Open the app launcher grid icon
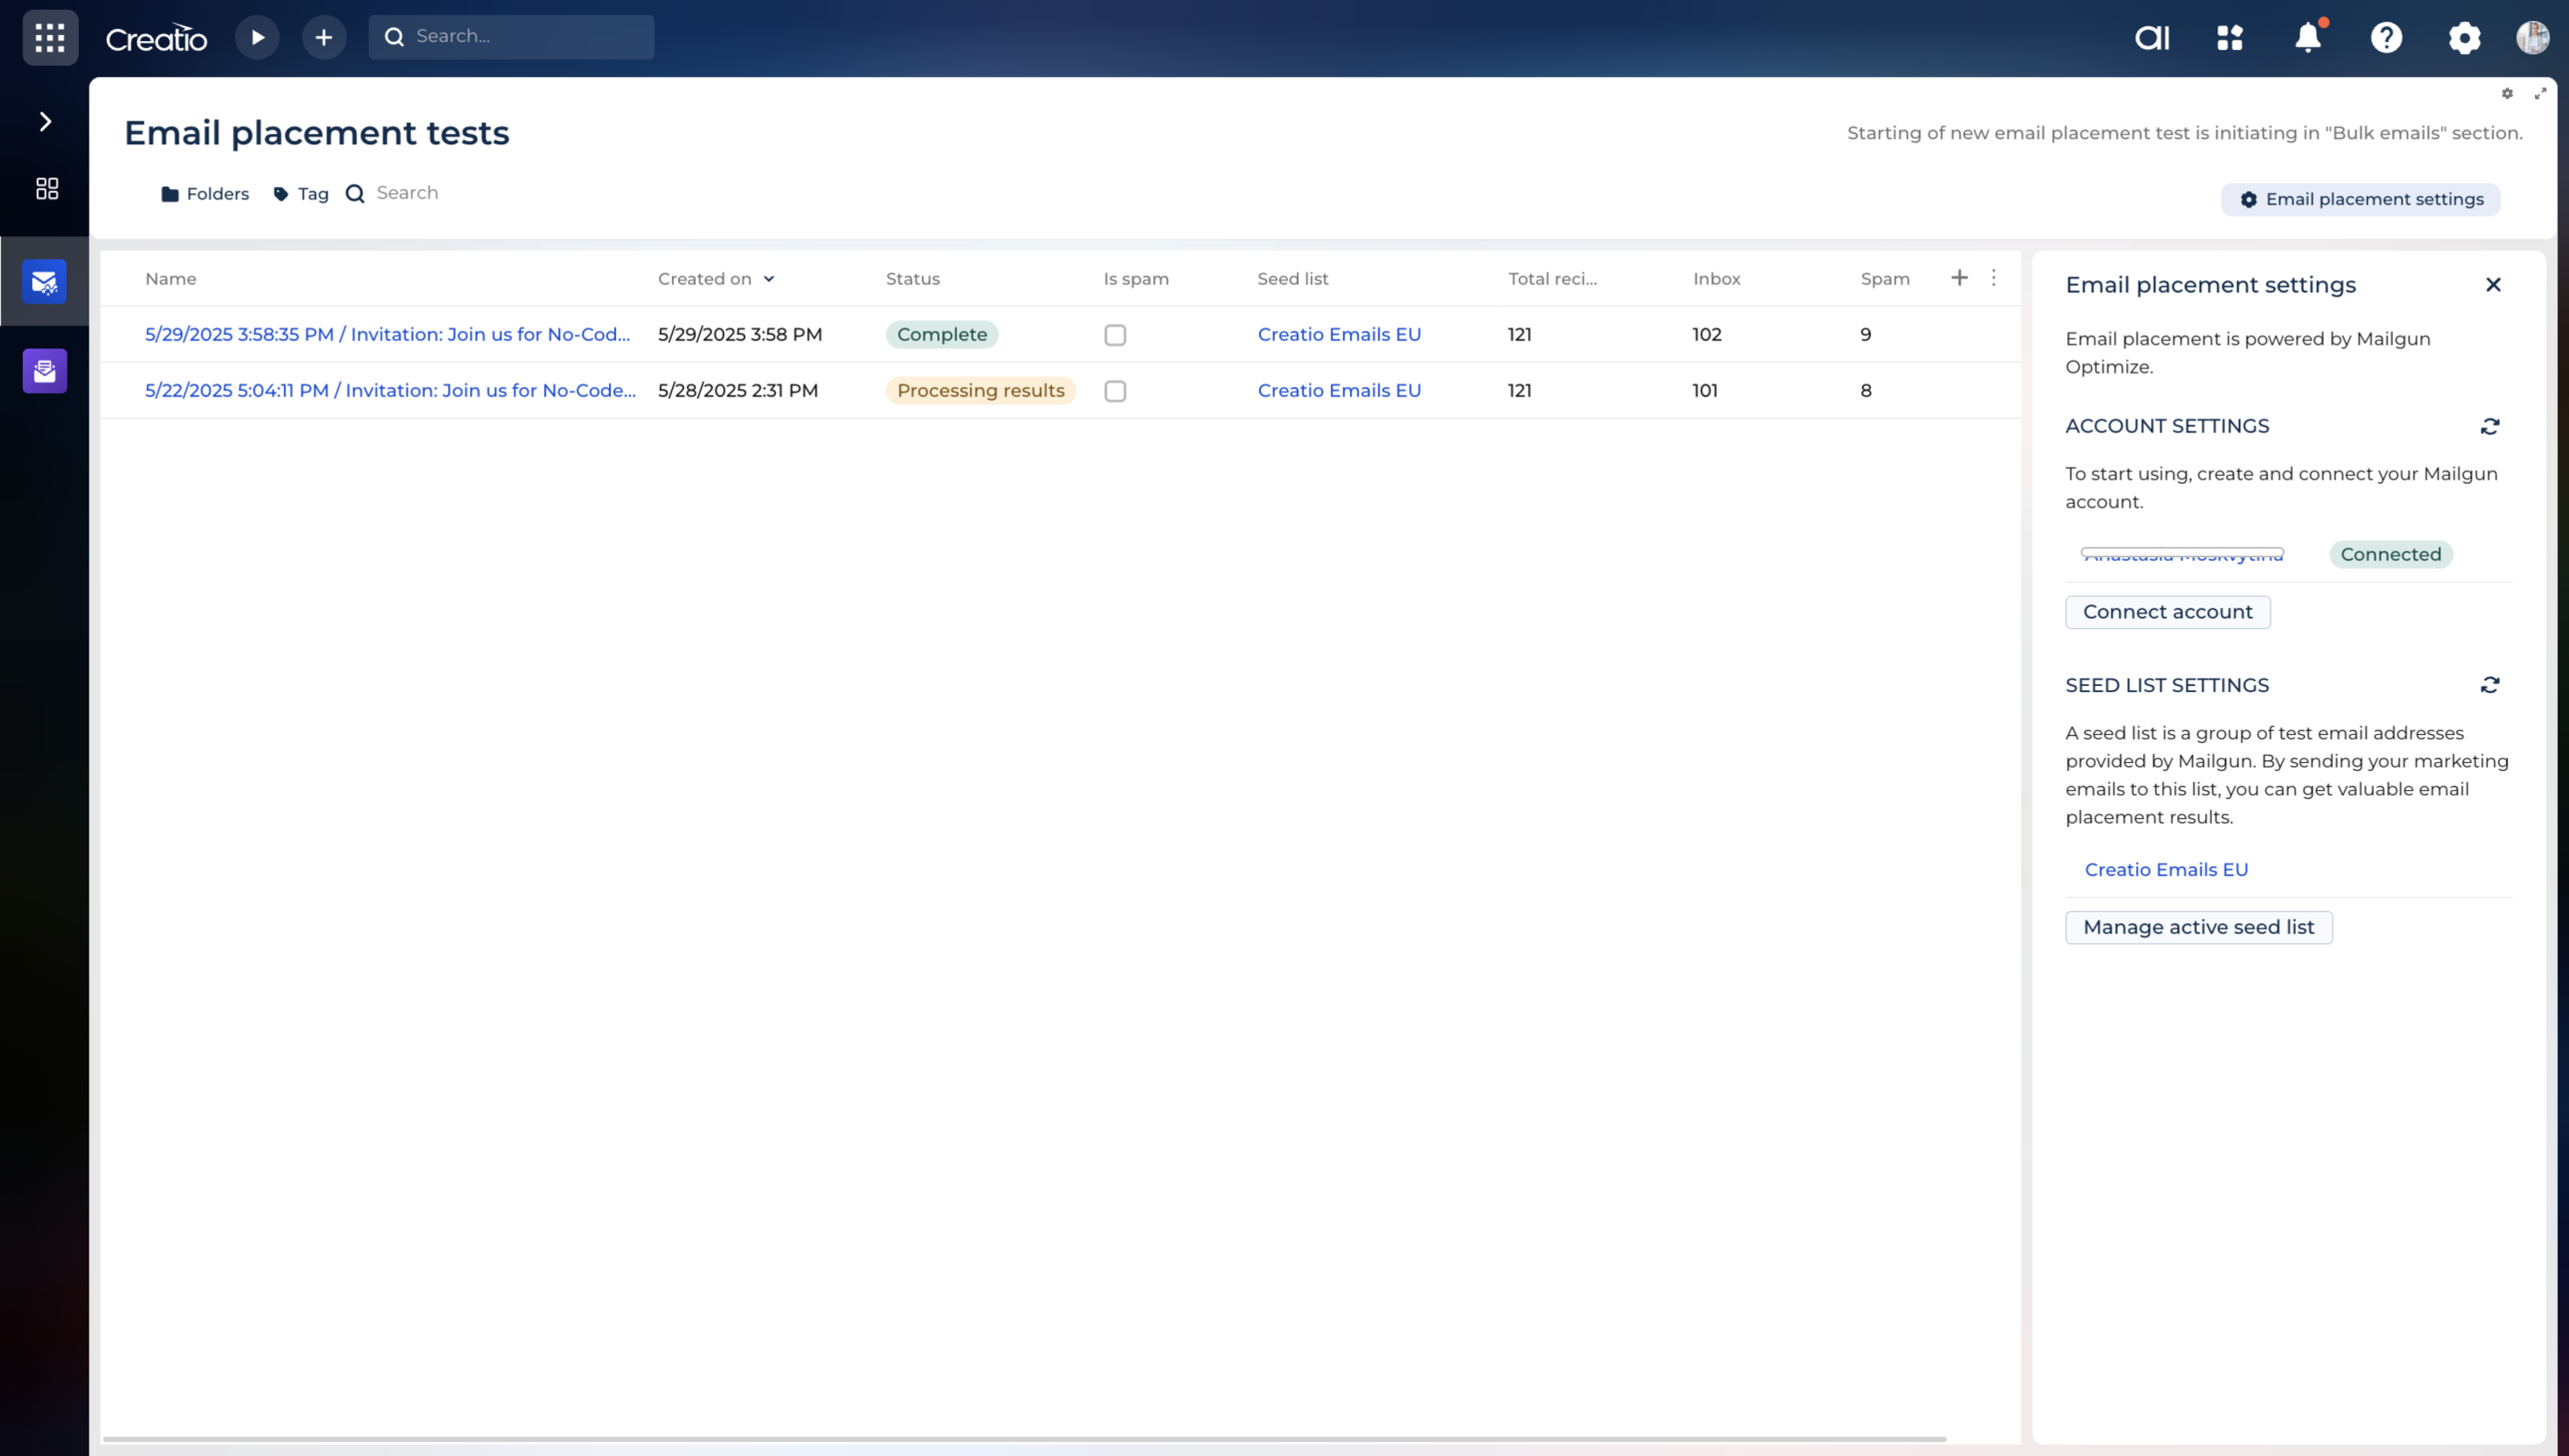 [x=50, y=38]
